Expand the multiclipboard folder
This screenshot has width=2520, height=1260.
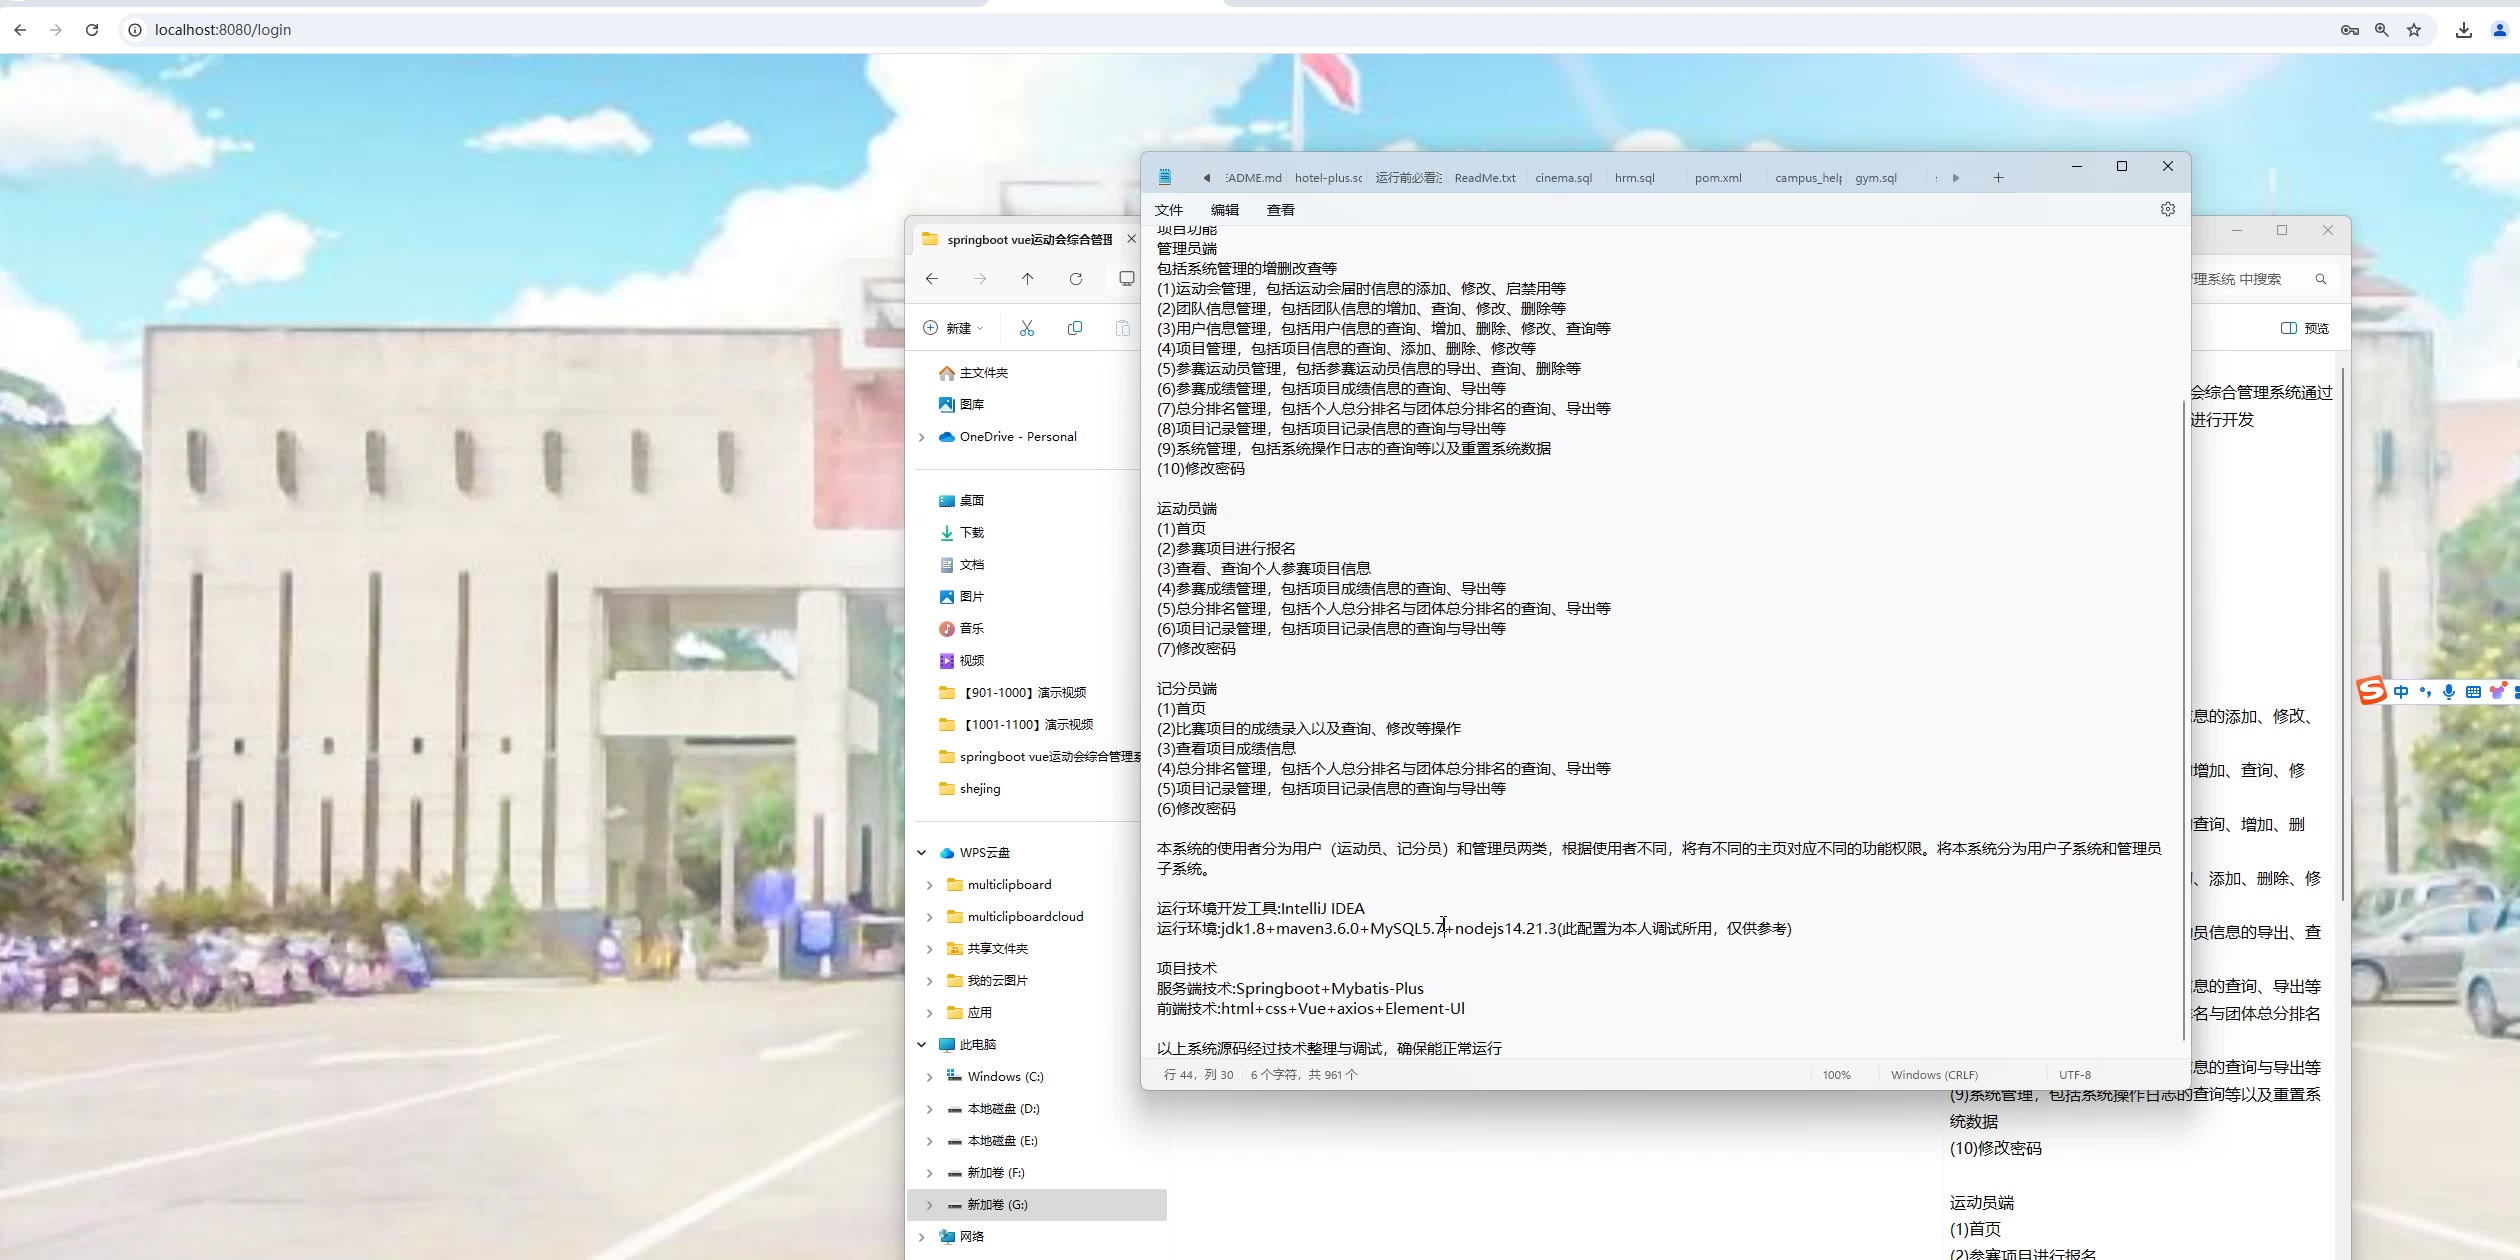pyautogui.click(x=929, y=885)
